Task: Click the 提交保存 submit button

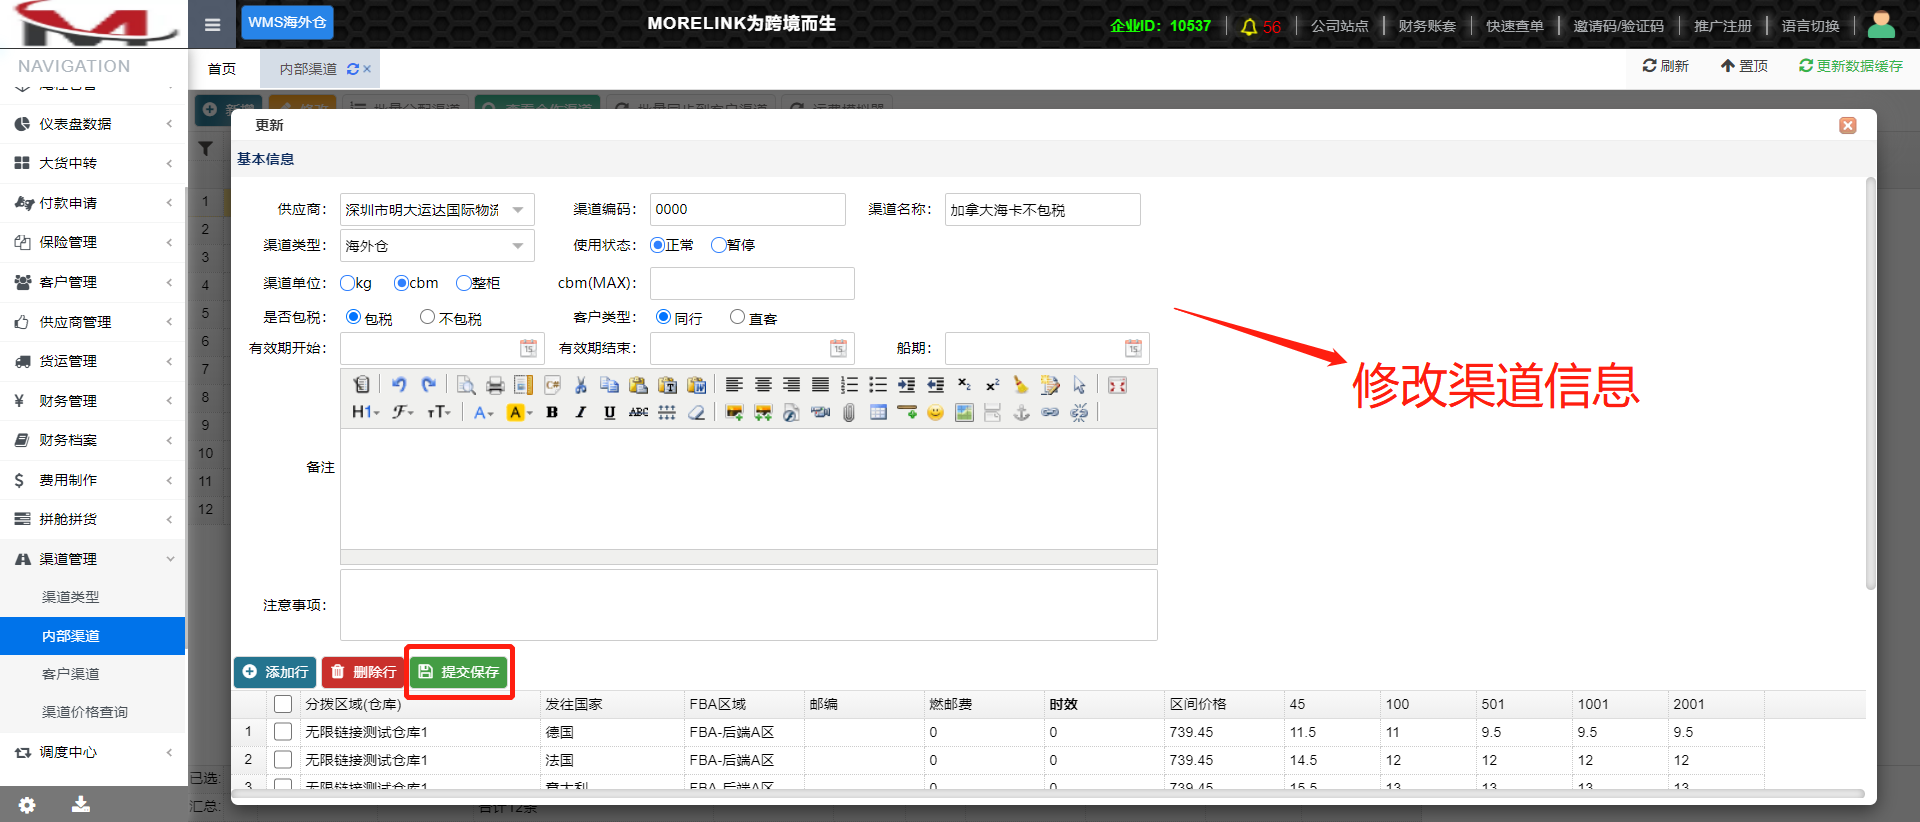Action: pyautogui.click(x=459, y=672)
